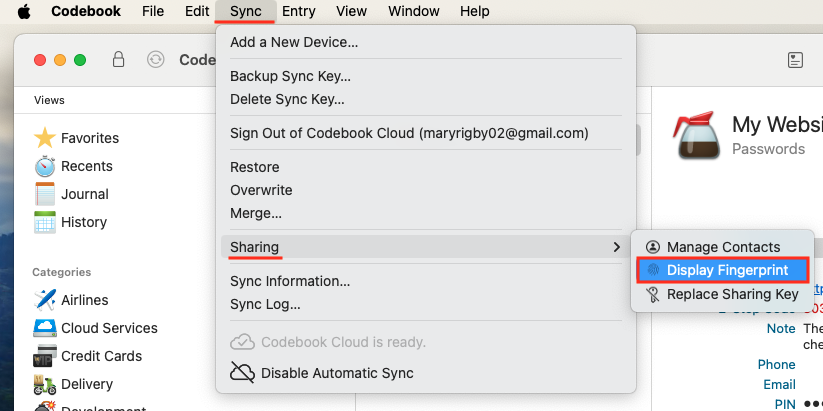The height and width of the screenshot is (411, 823).
Task: Click the lock icon in toolbar
Action: tap(119, 59)
